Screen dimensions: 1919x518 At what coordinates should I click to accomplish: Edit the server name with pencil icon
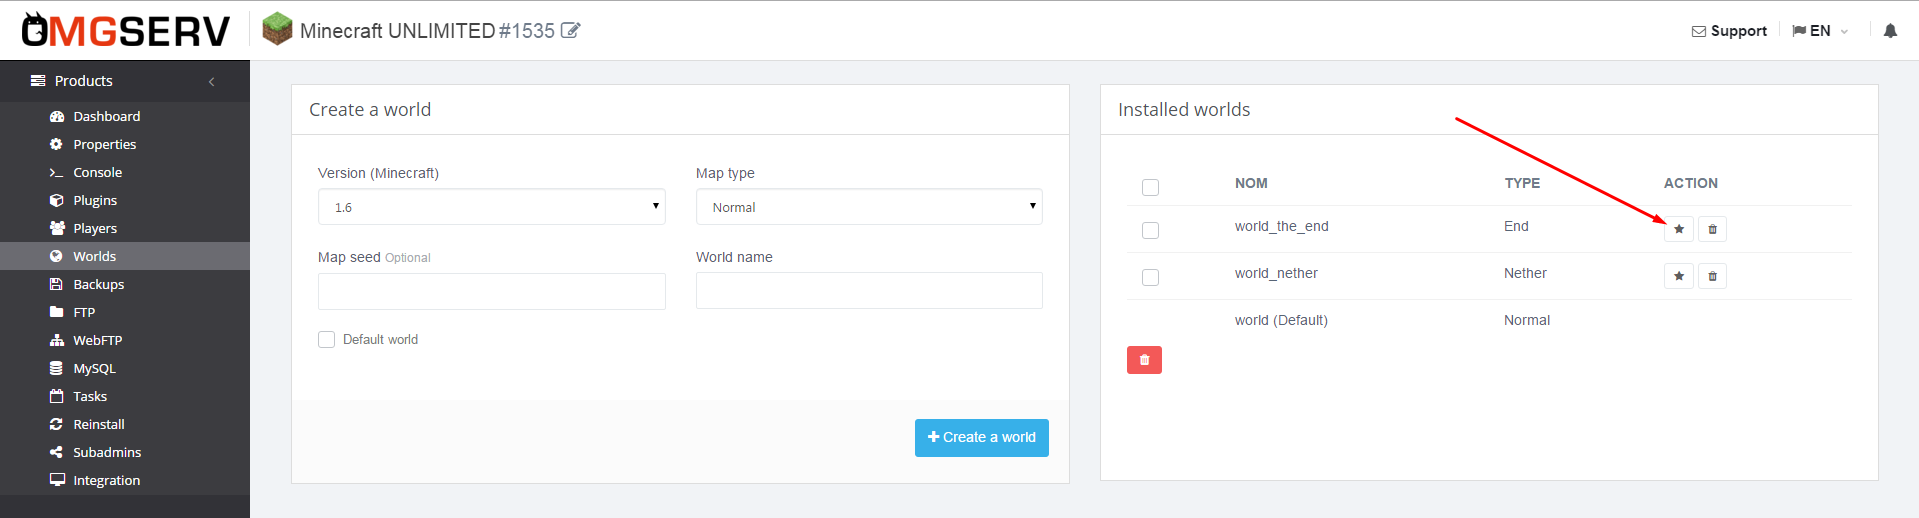[x=570, y=31]
